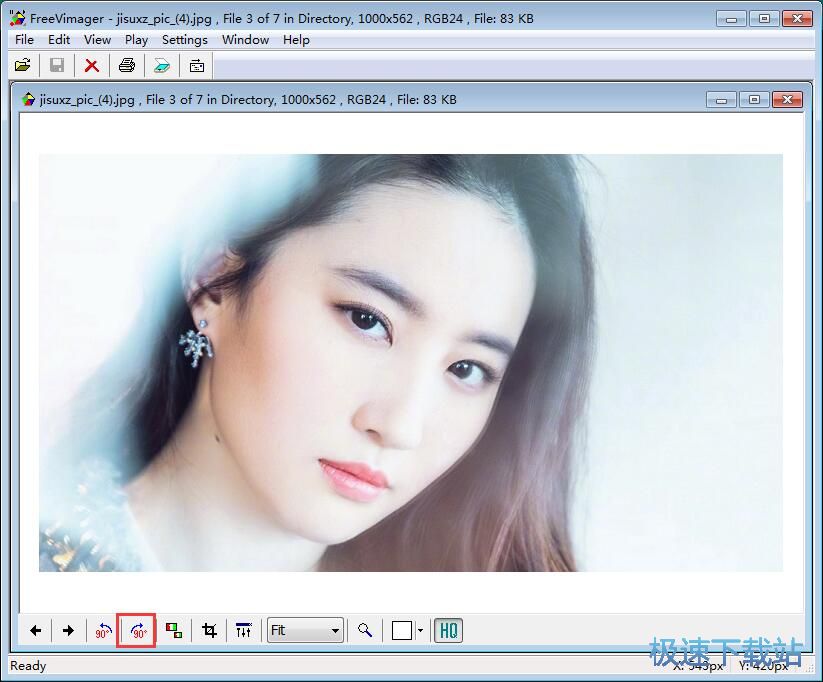
Task: Open the Fit zoom dropdown
Action: tap(305, 630)
